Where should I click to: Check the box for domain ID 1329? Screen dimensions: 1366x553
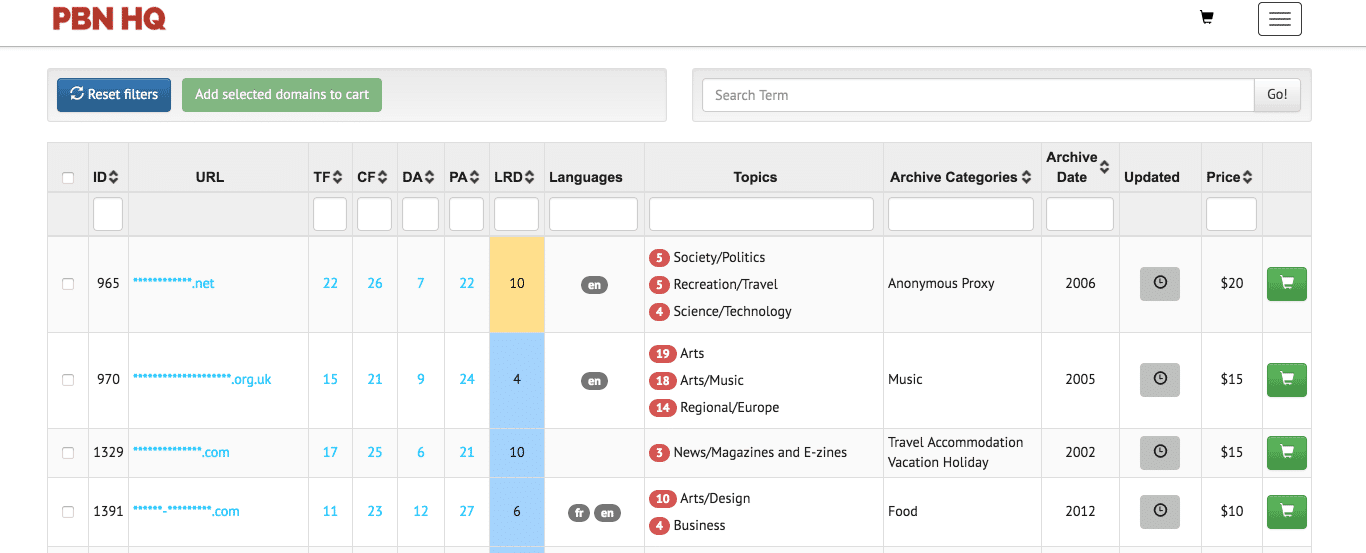tap(68, 453)
